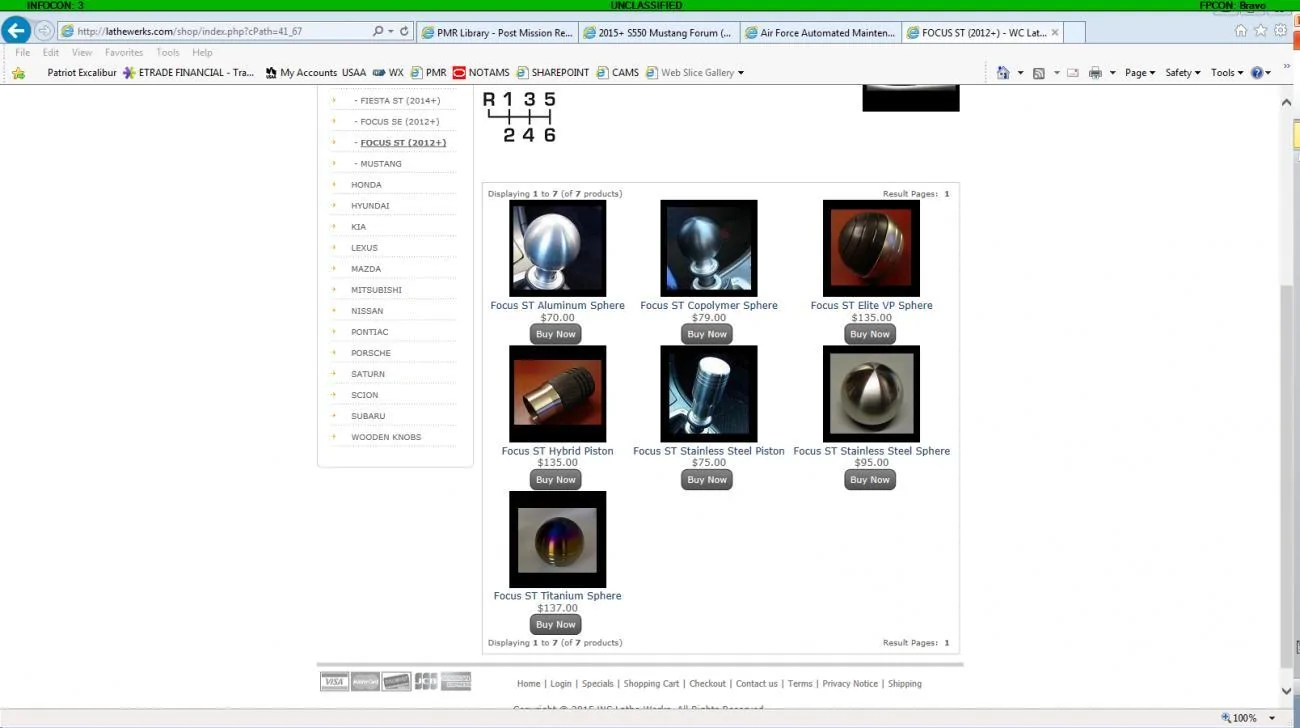The image size is (1300, 728).
Task: Open the NOTAMS favorite link
Action: click(481, 73)
